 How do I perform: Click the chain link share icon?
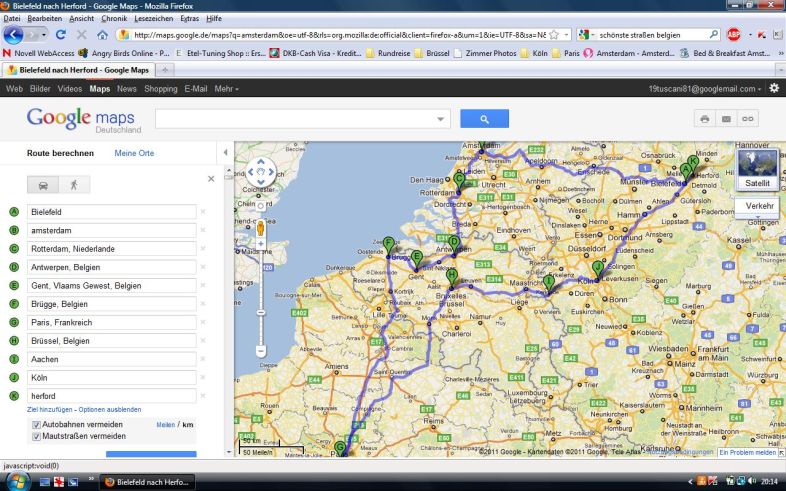coord(747,119)
